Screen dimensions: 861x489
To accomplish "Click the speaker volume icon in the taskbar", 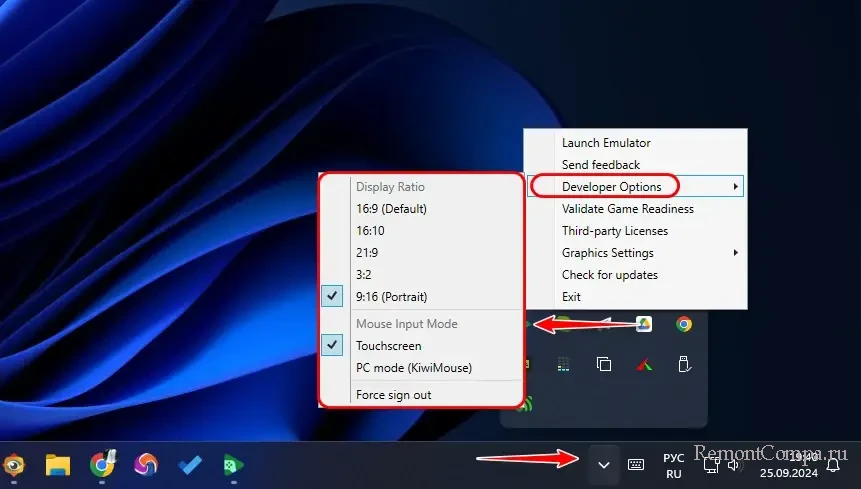I will [734, 464].
